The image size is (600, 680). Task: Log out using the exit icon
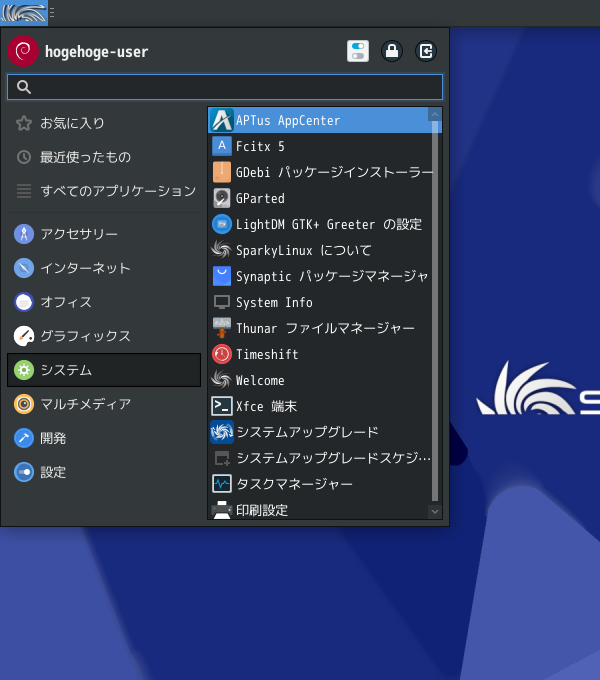426,51
